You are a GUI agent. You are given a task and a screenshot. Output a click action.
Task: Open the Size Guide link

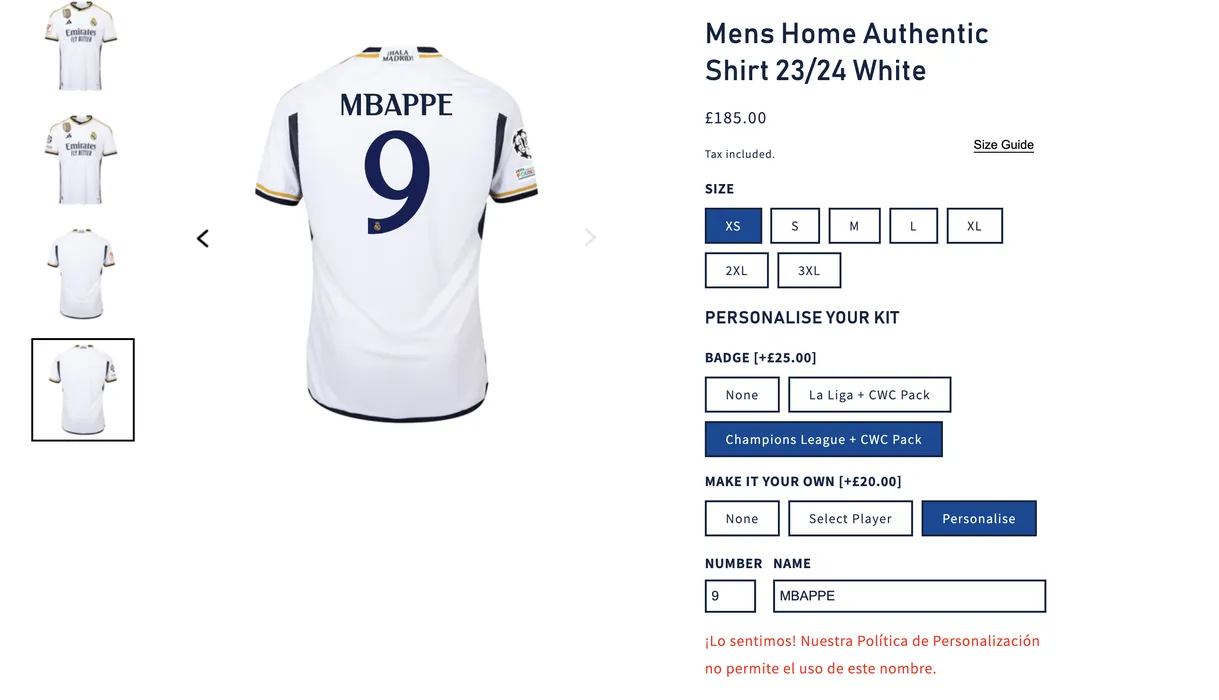click(x=1003, y=145)
